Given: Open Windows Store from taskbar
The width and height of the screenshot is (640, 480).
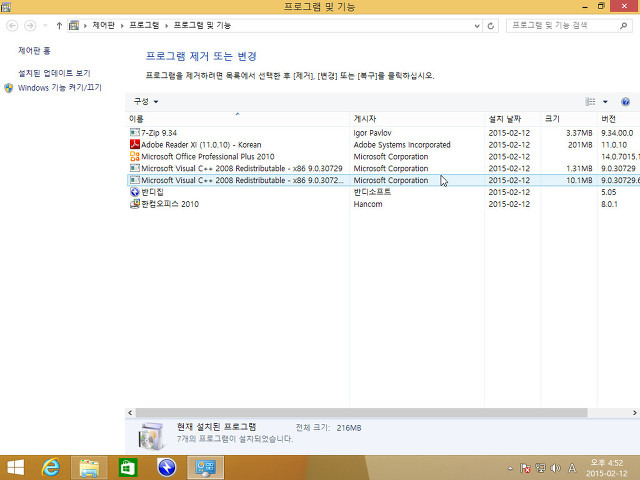Looking at the screenshot, I should [x=128, y=468].
